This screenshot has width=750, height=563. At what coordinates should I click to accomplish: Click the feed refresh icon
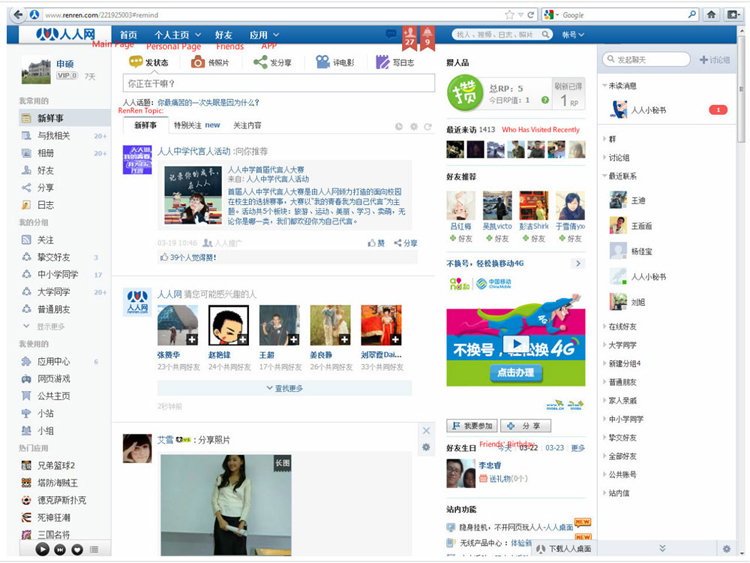428,126
